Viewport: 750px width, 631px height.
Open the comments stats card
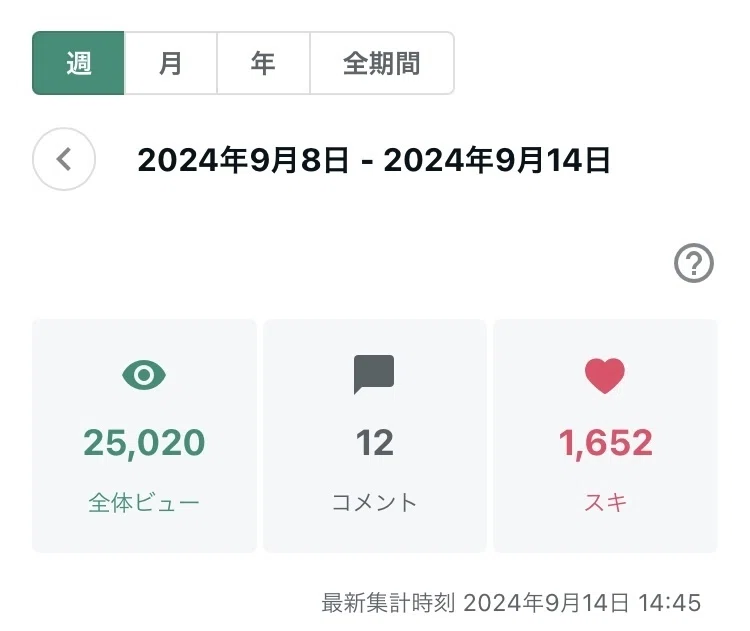pos(375,436)
